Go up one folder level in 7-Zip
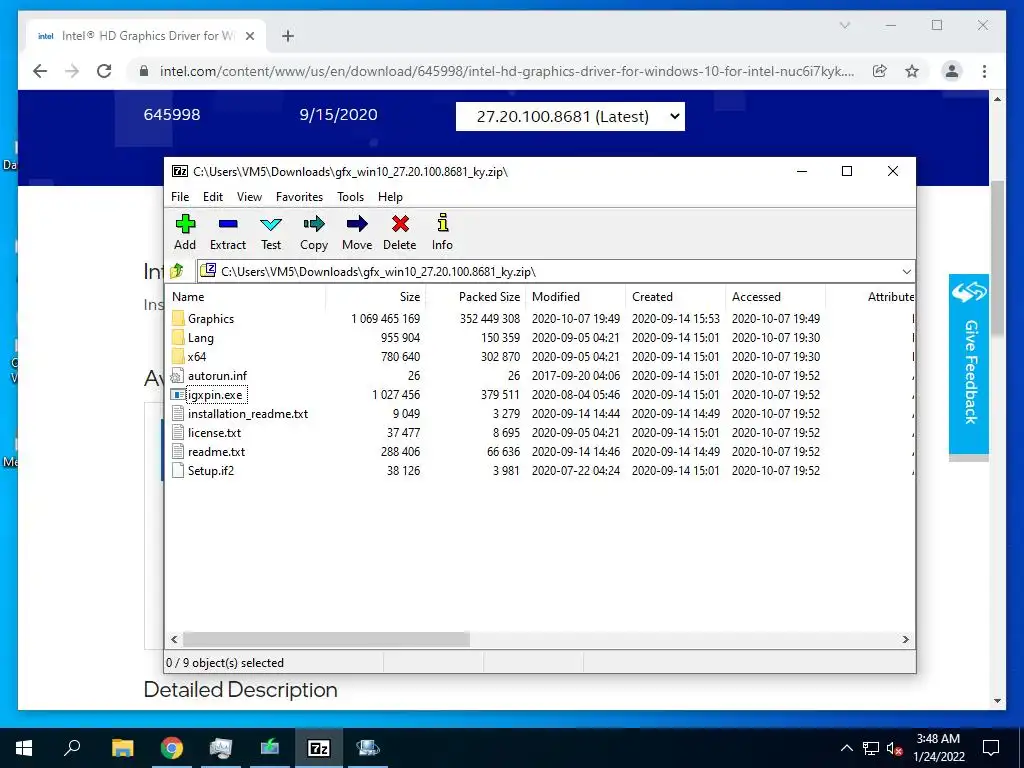 177,271
